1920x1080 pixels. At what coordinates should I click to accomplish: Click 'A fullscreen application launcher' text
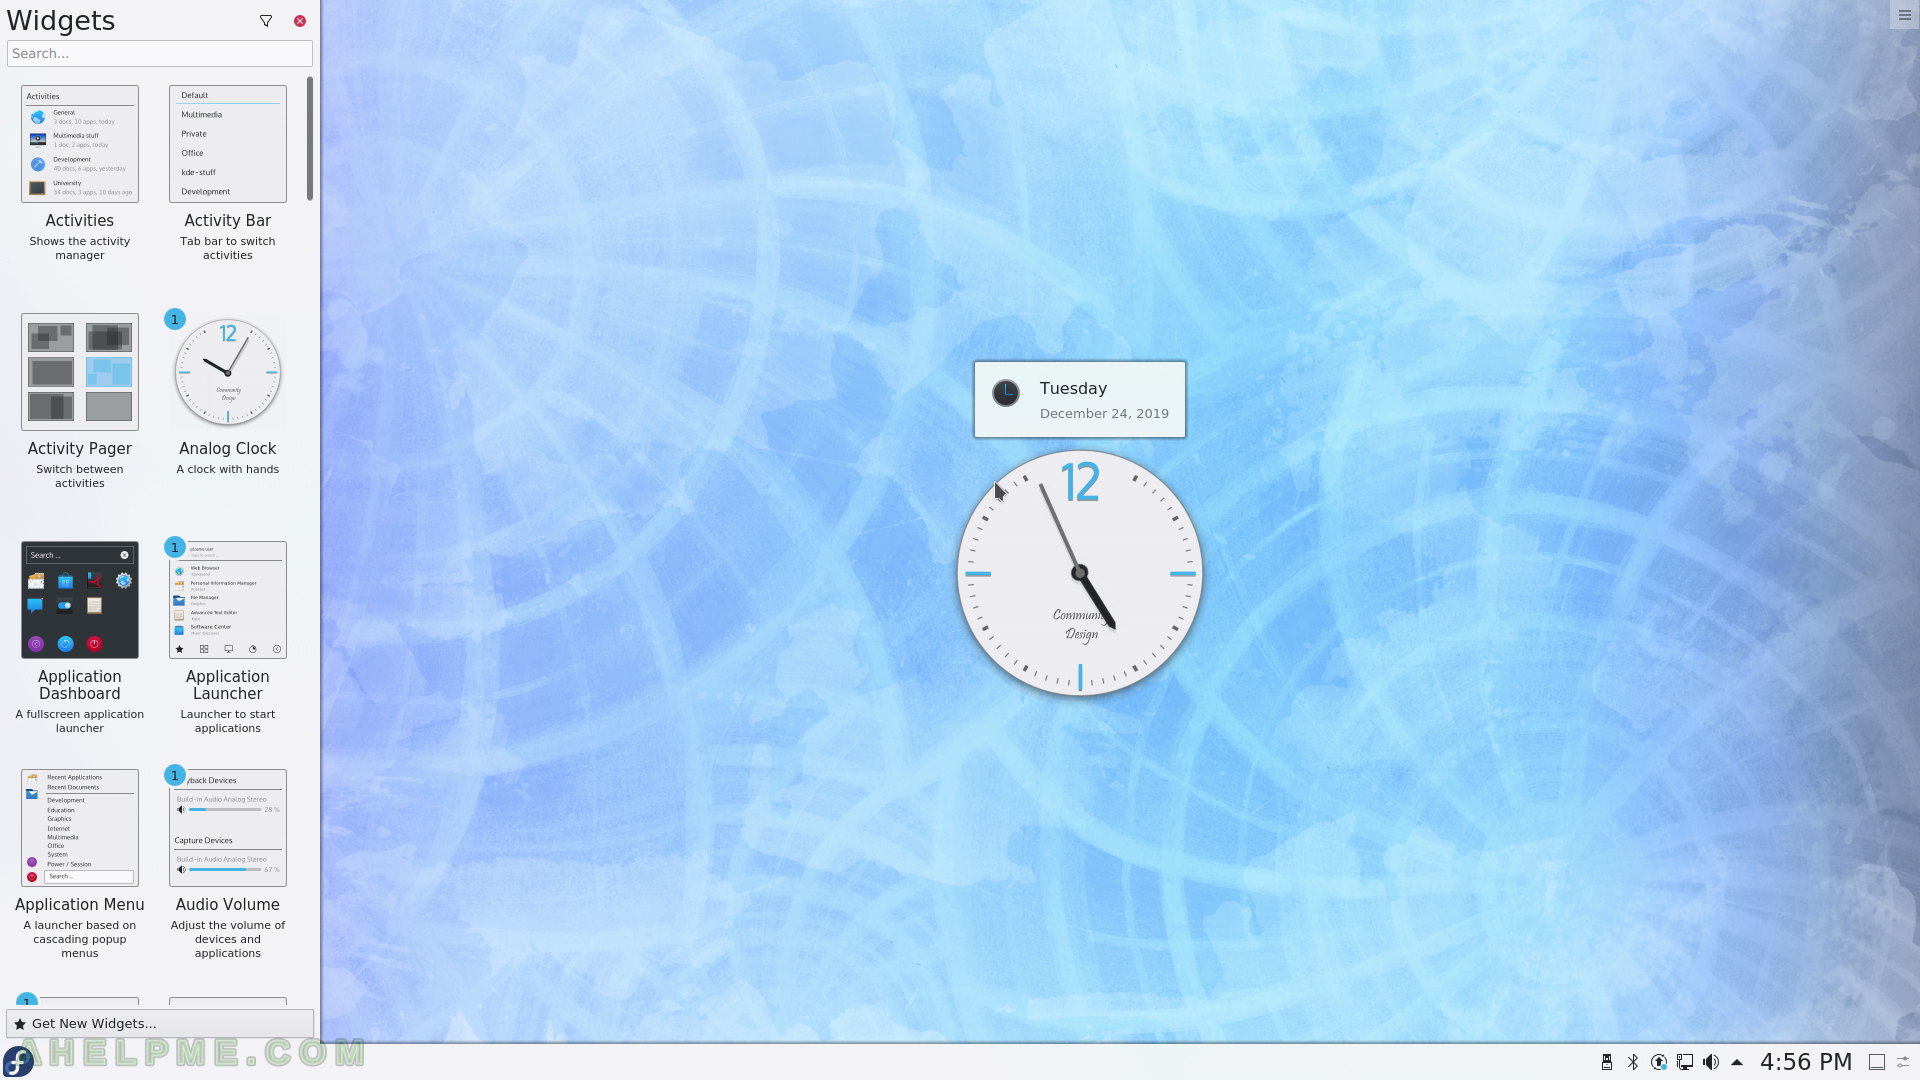(80, 721)
